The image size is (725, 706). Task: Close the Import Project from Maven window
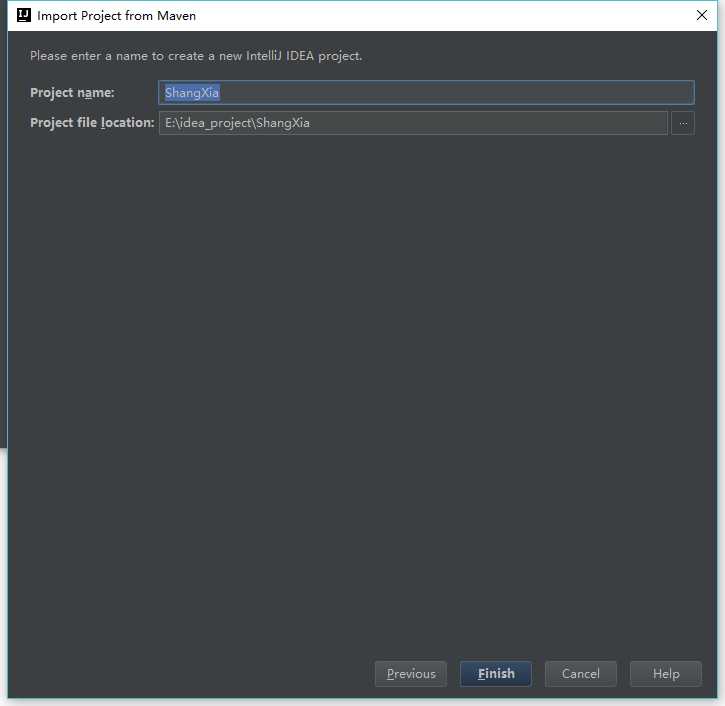click(701, 15)
